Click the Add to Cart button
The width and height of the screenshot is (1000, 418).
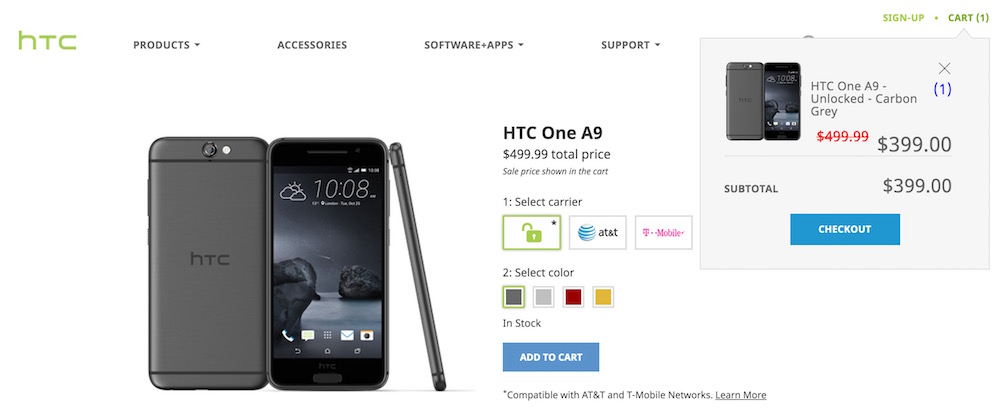pos(550,357)
